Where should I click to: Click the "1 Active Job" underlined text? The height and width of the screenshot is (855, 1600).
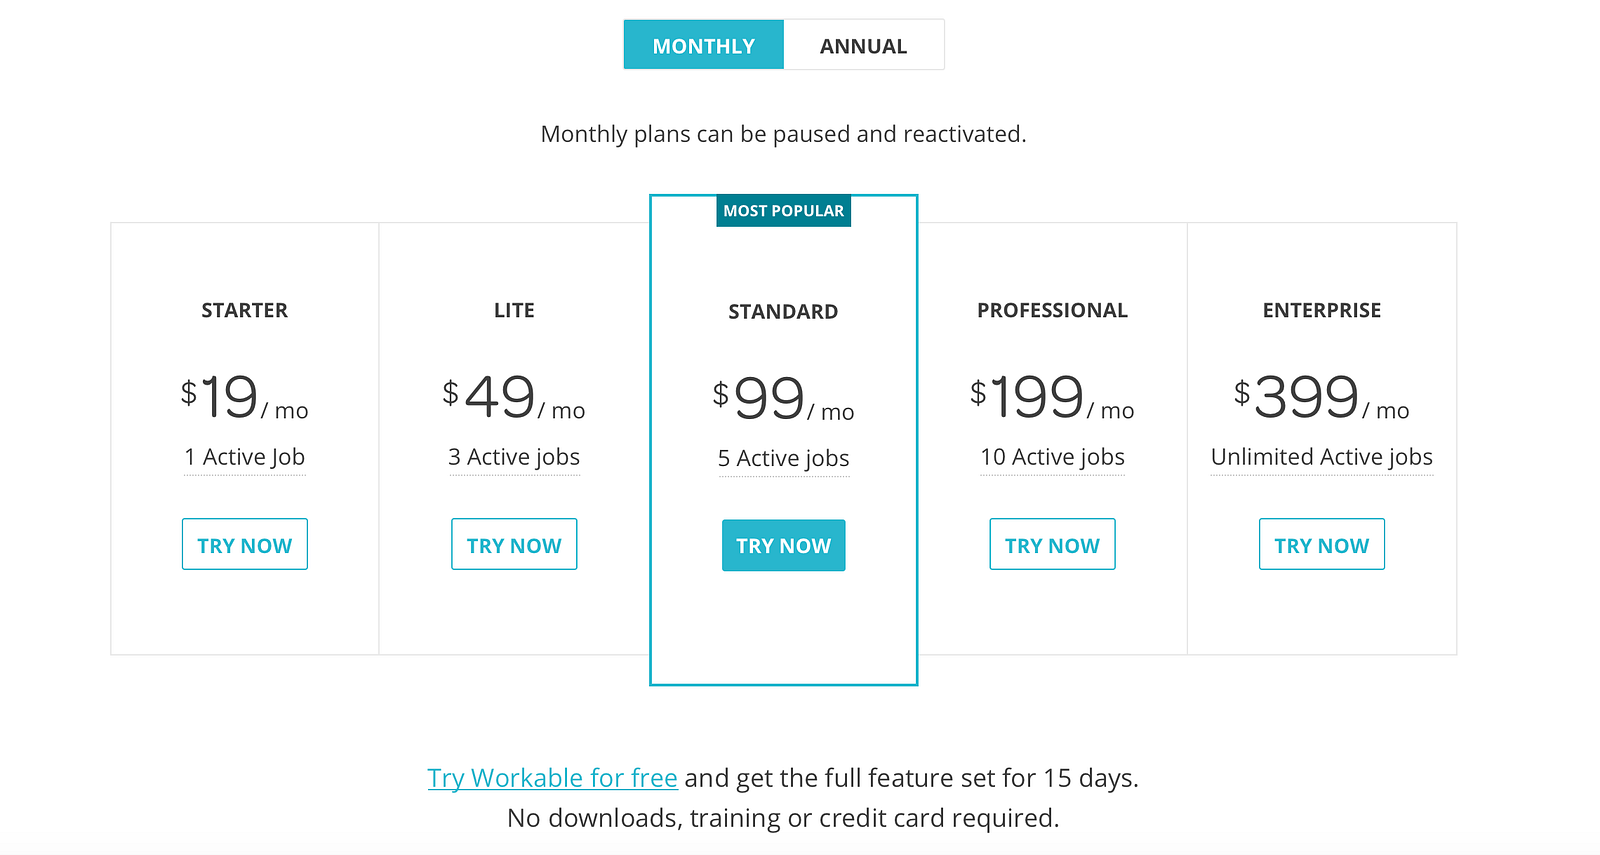pyautogui.click(x=244, y=457)
